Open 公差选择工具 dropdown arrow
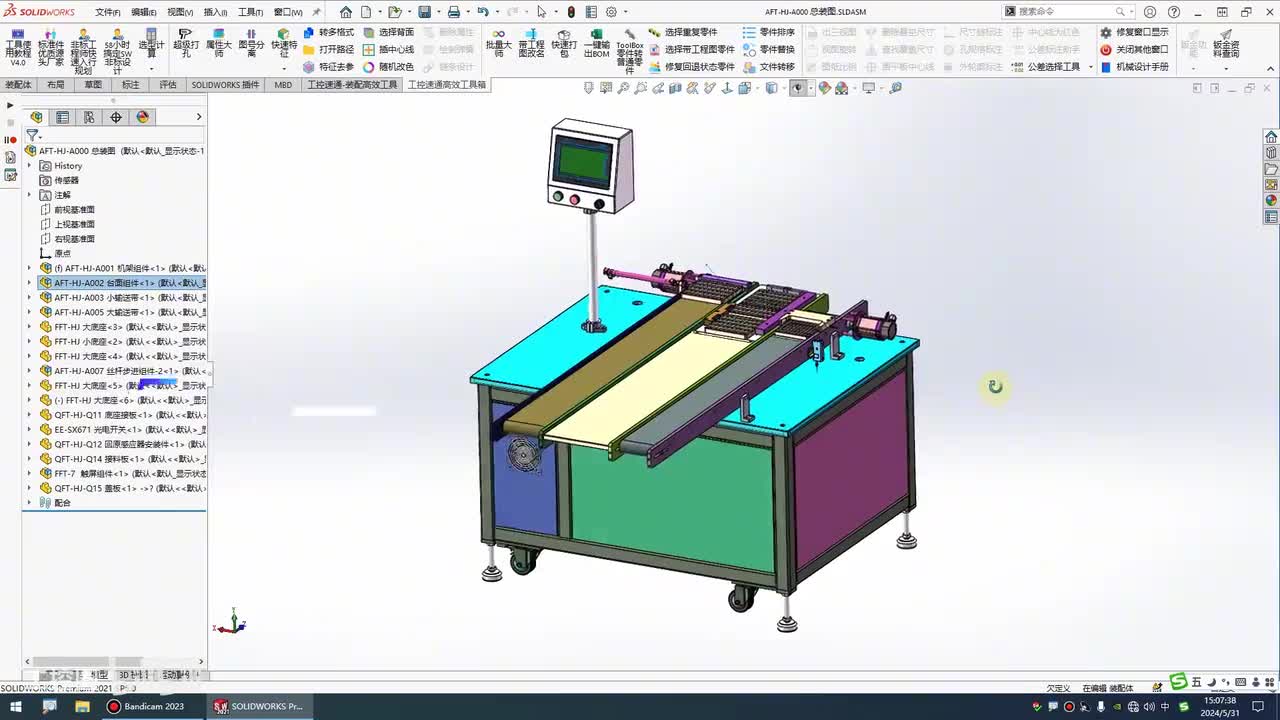The height and width of the screenshot is (720, 1280). [1089, 67]
